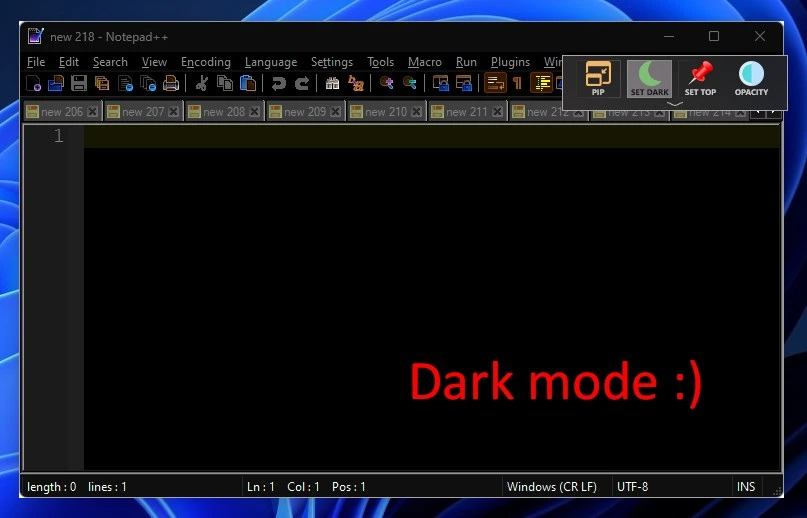Image resolution: width=807 pixels, height=518 pixels.
Task: Switch to the new 208 tab
Action: click(x=224, y=112)
